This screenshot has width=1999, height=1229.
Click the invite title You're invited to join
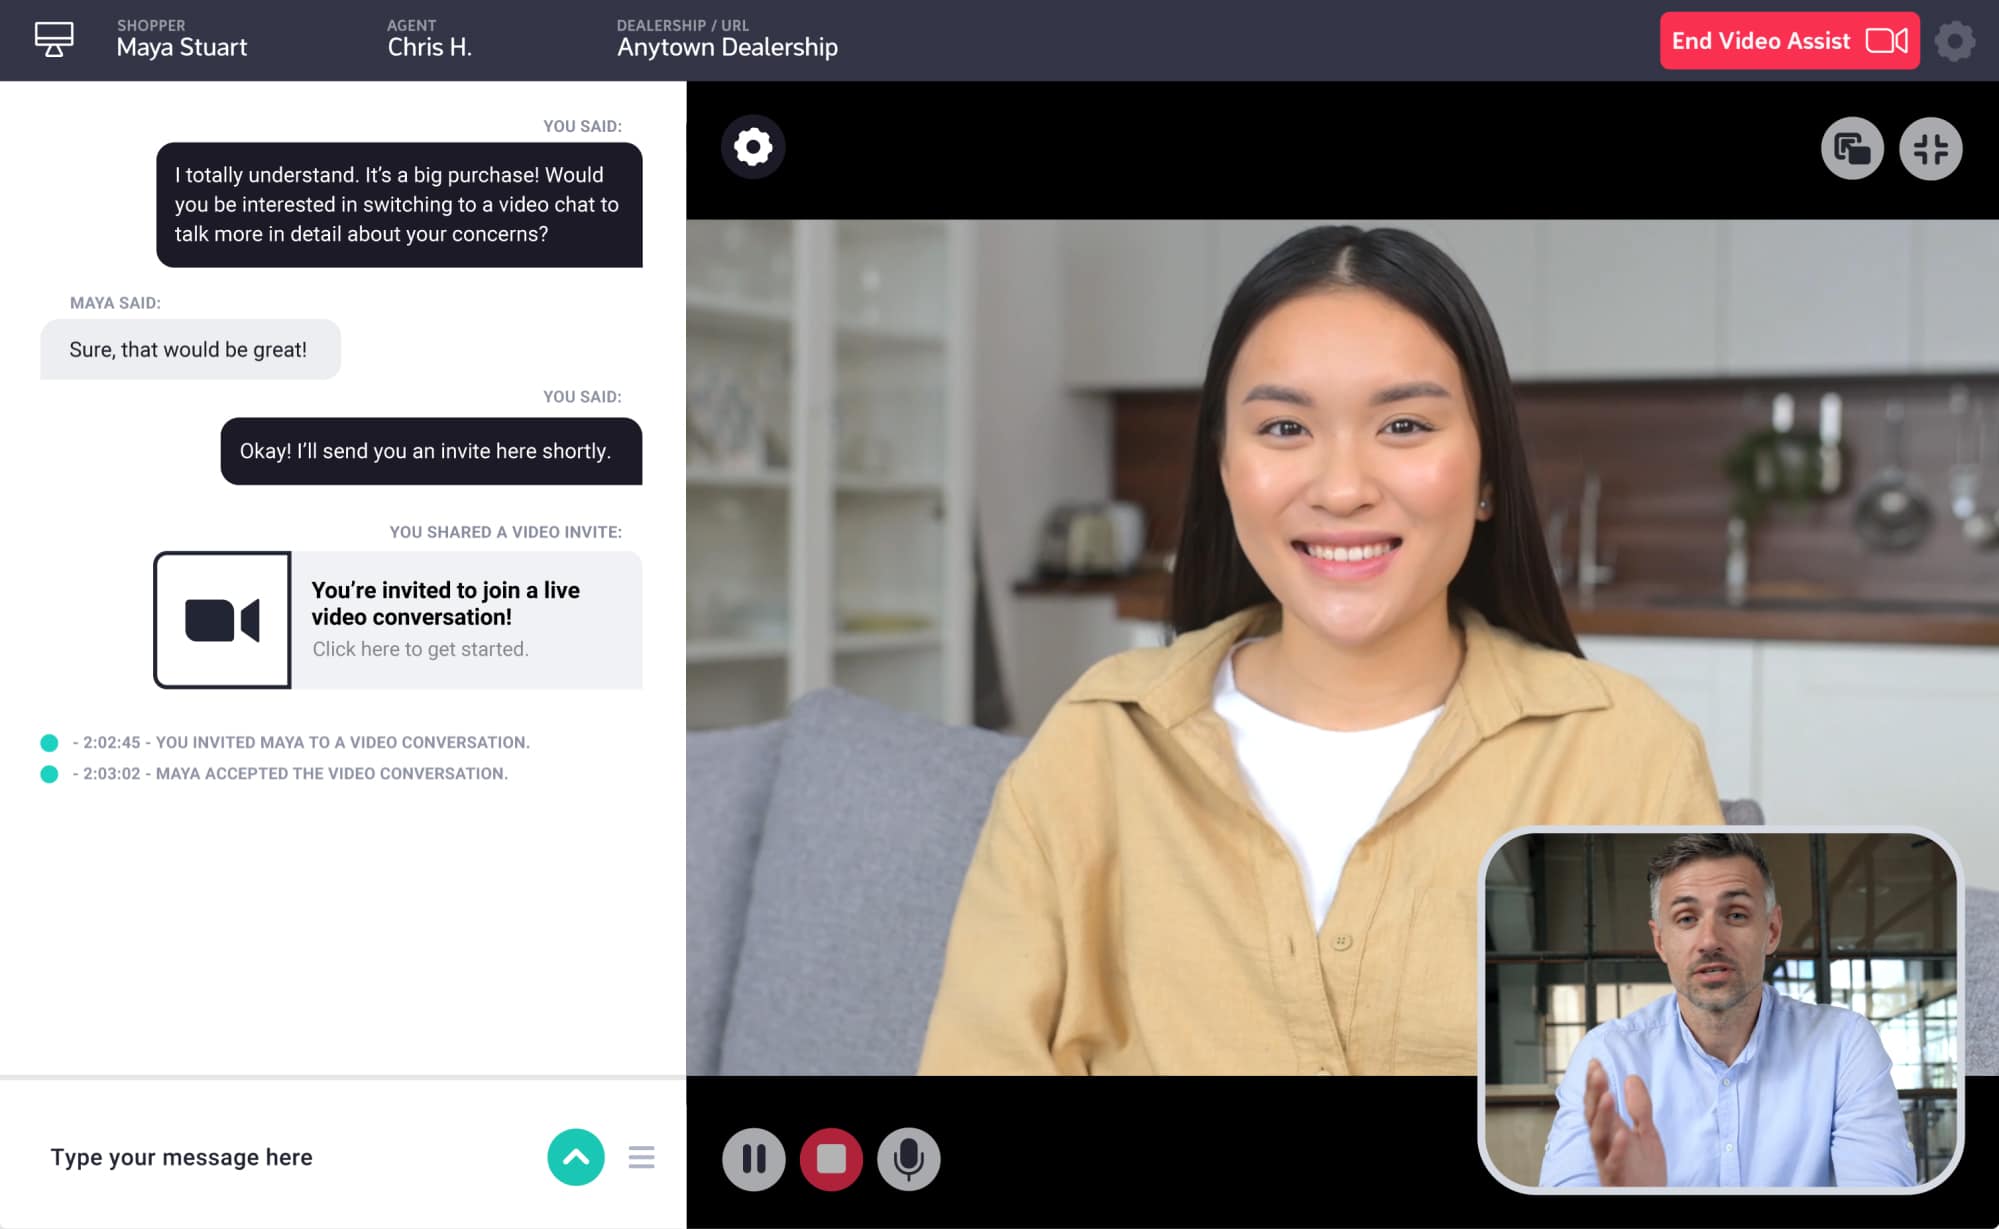445,603
